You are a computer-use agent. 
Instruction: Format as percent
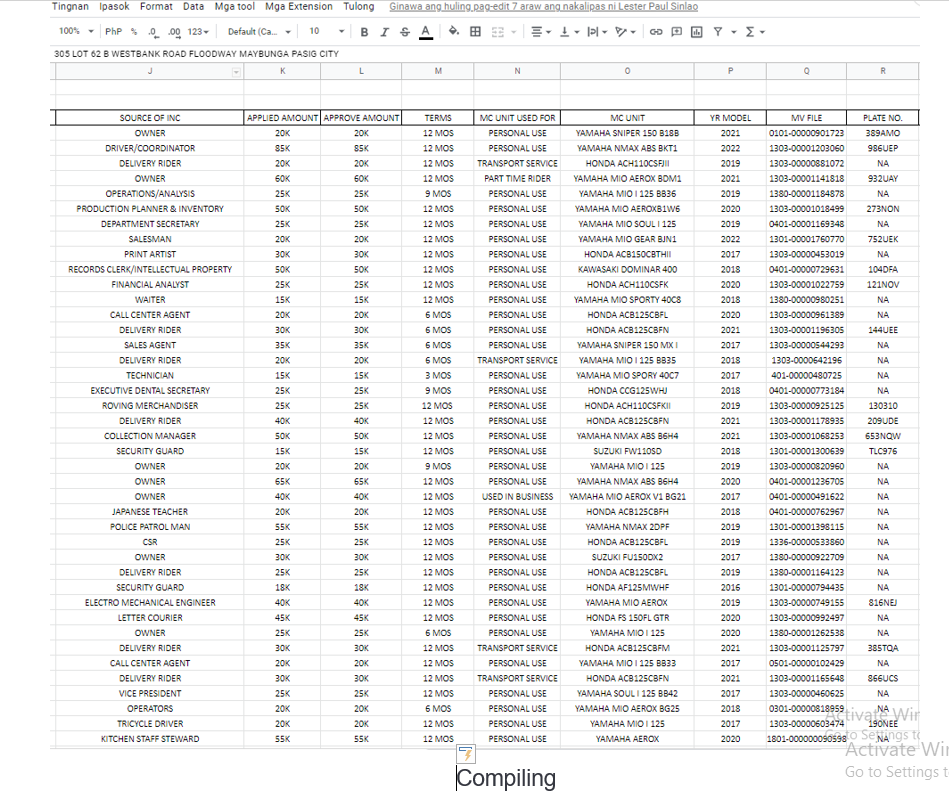tap(134, 31)
